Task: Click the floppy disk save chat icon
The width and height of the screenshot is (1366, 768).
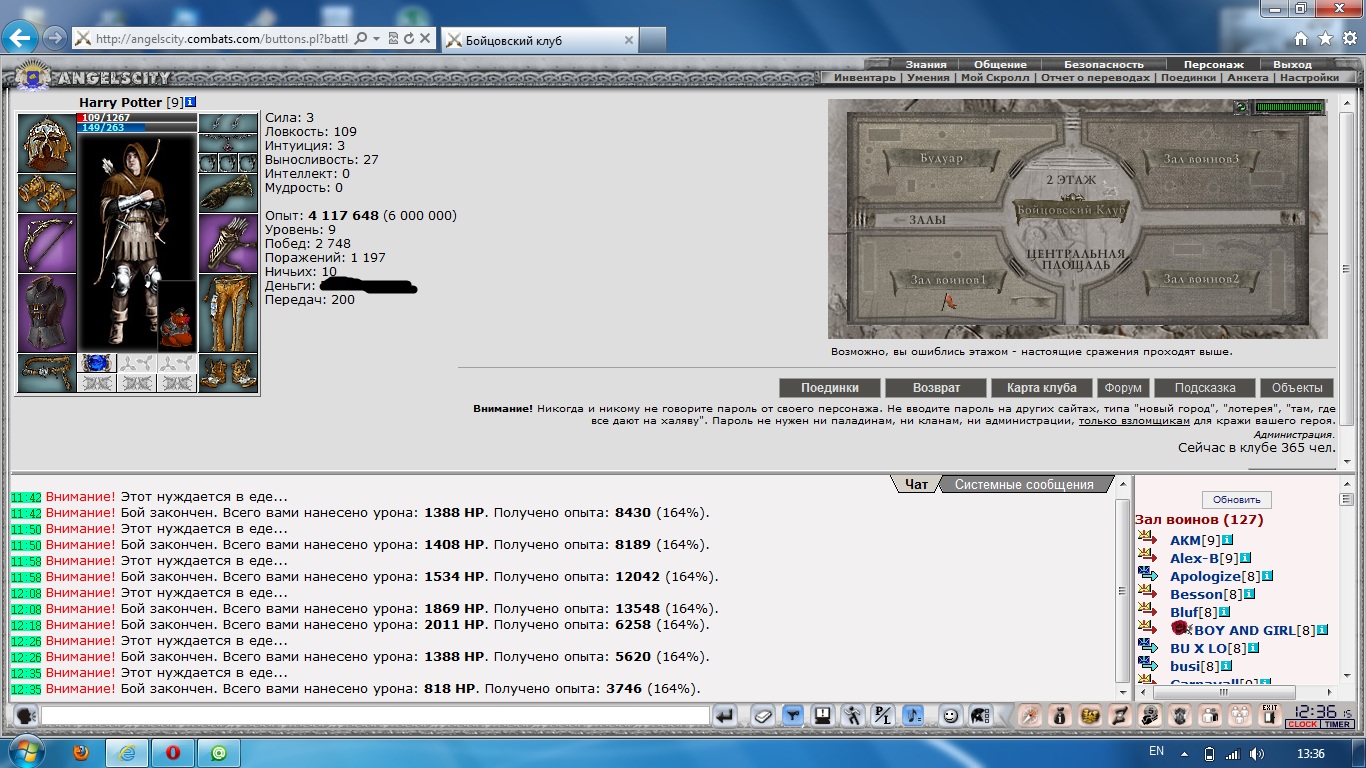Action: click(823, 715)
